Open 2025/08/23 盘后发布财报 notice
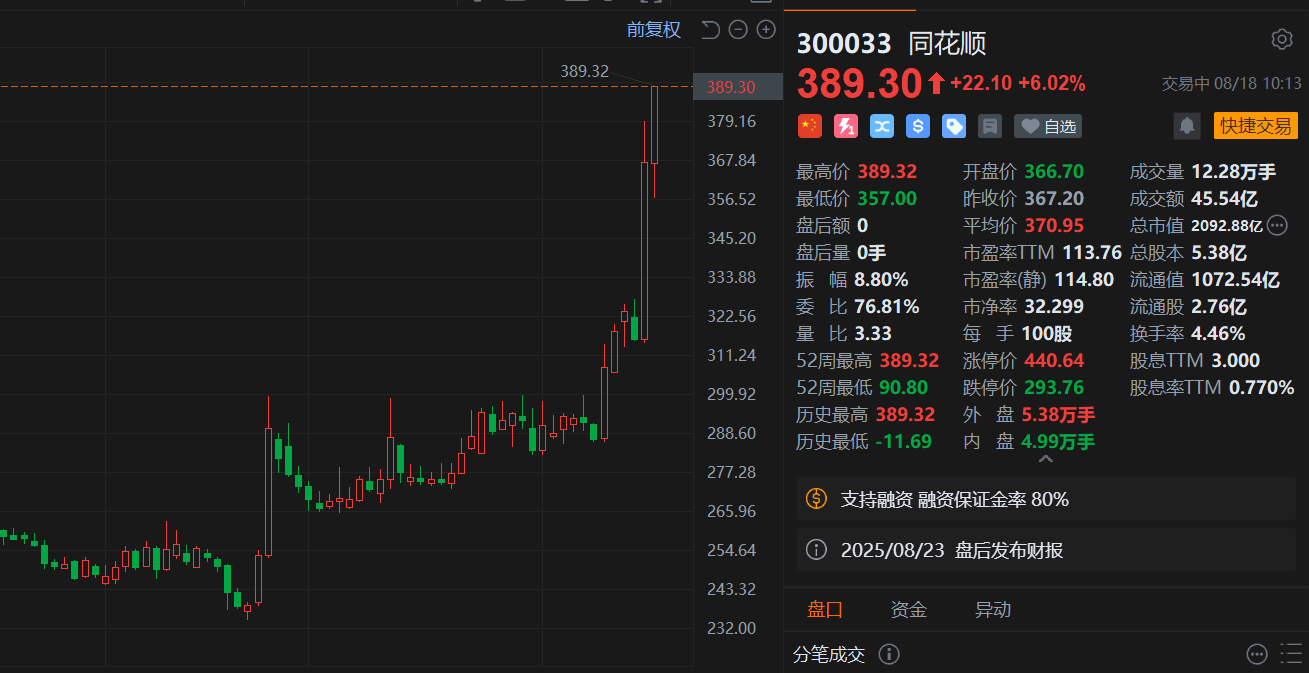 (x=1048, y=550)
